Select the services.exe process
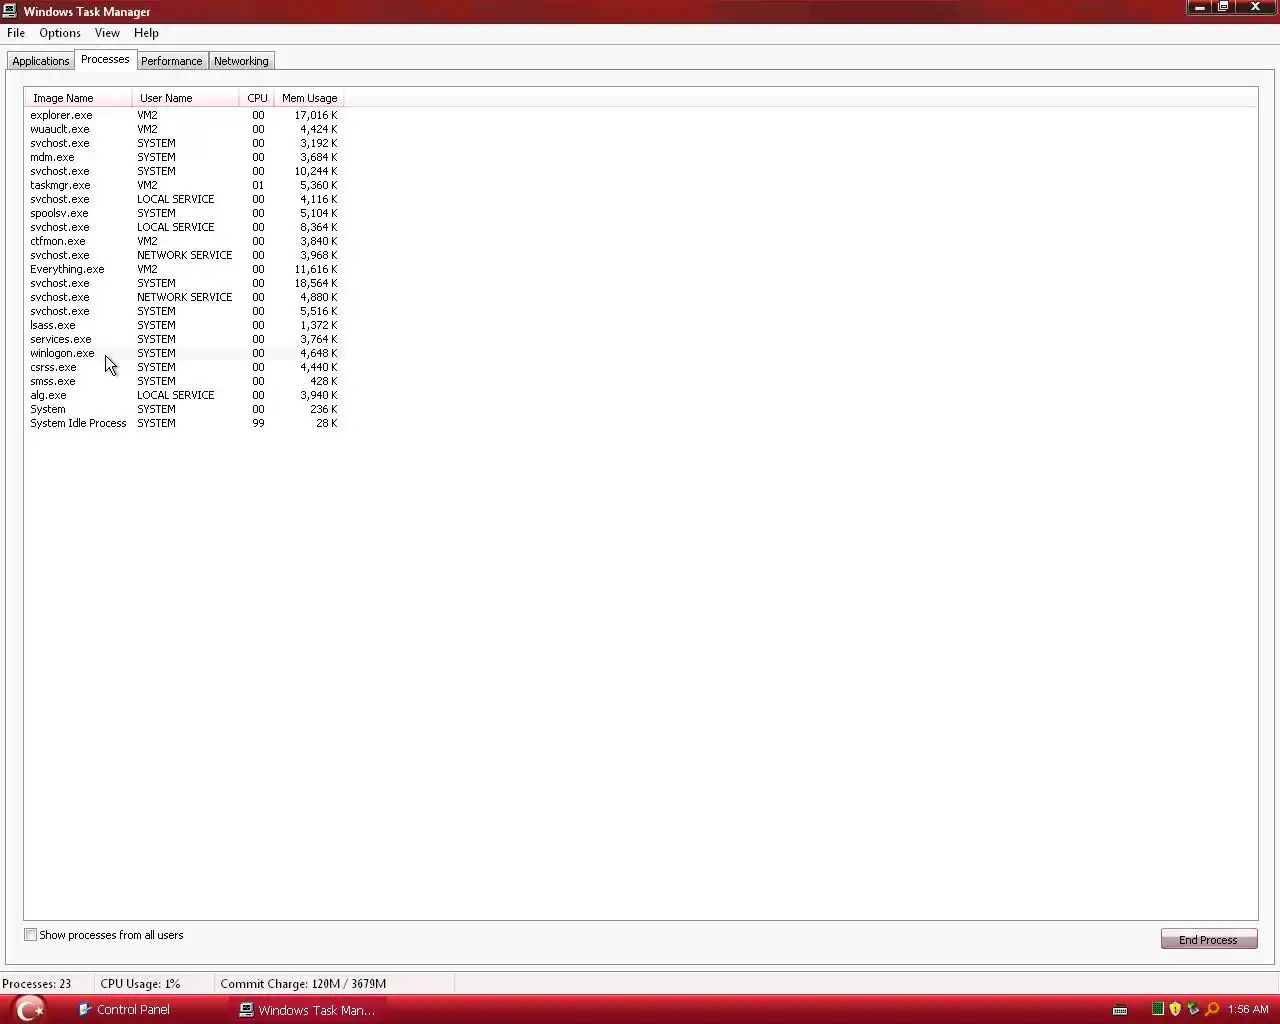Screen dimensions: 1280x1024 184,339
